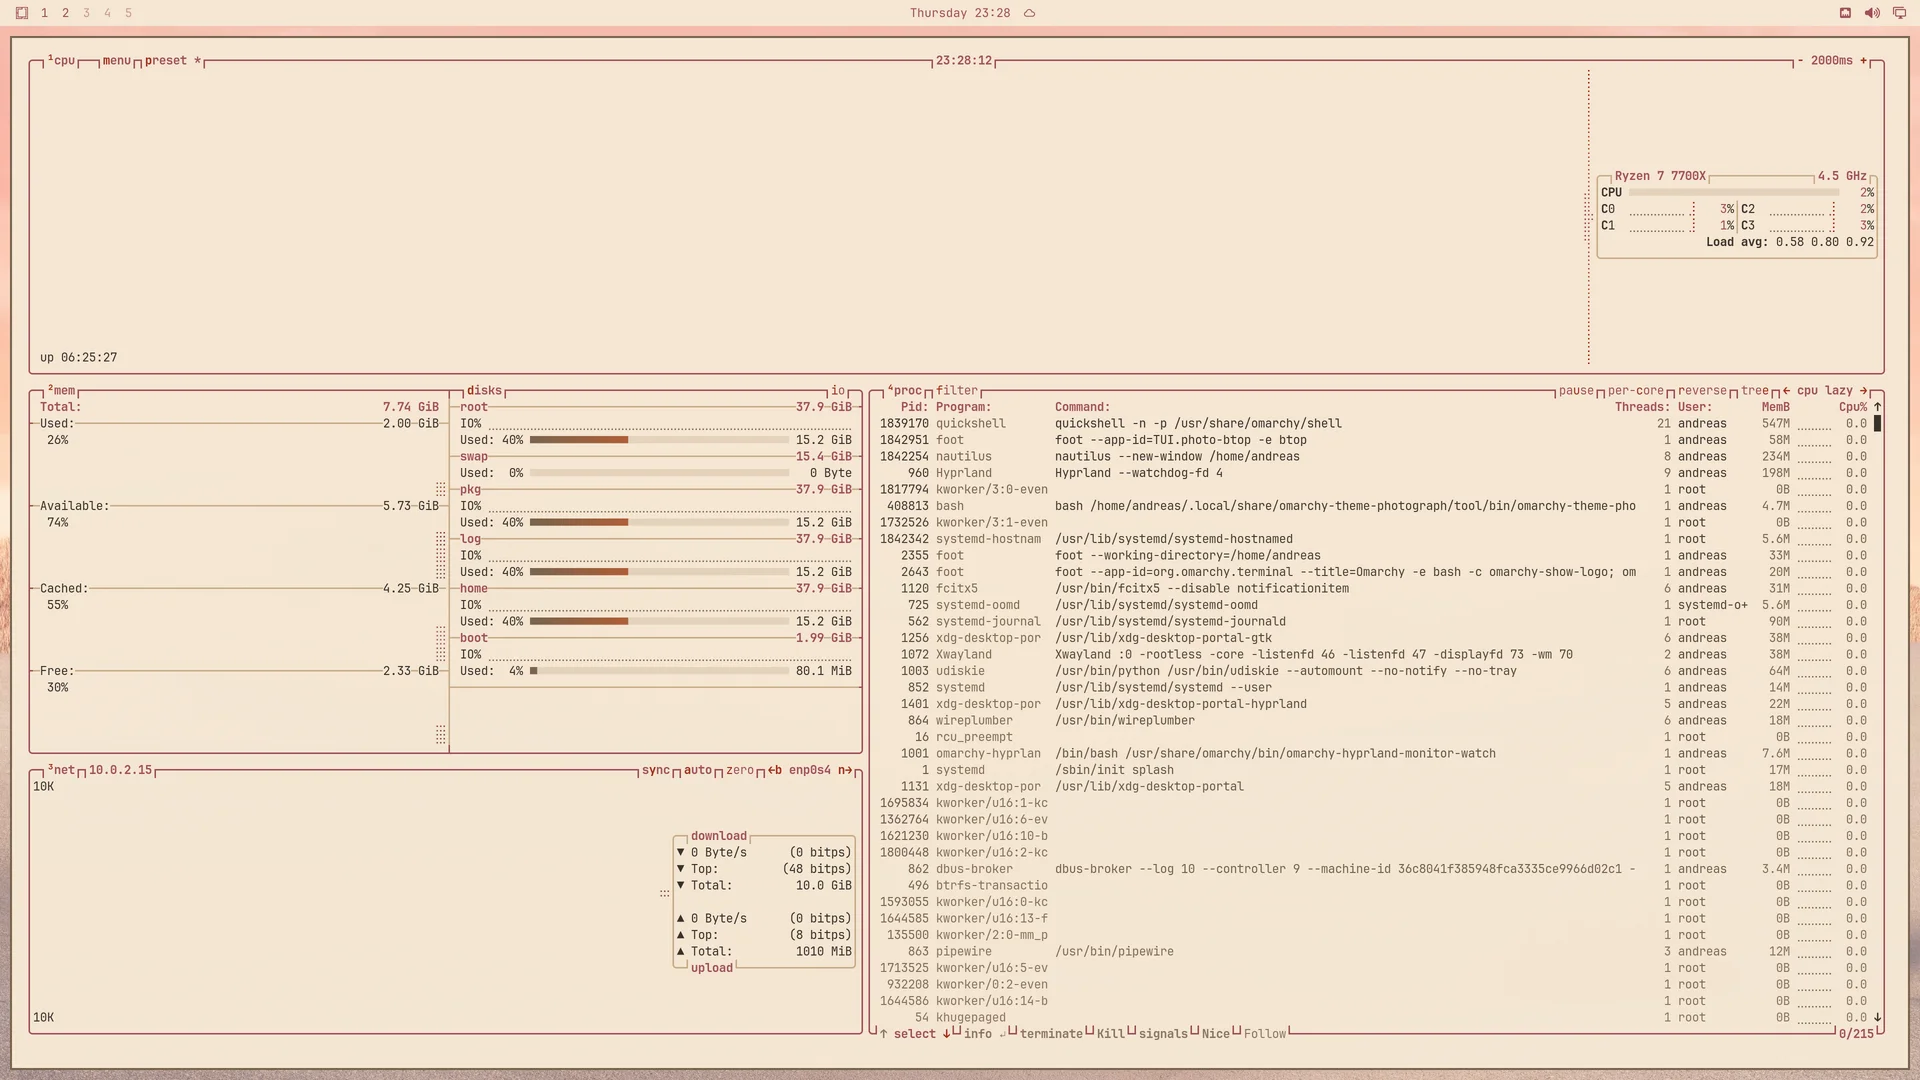This screenshot has width=1920, height=1080.
Task: Click left arrow to change cpu sorting column
Action: tap(1786, 391)
